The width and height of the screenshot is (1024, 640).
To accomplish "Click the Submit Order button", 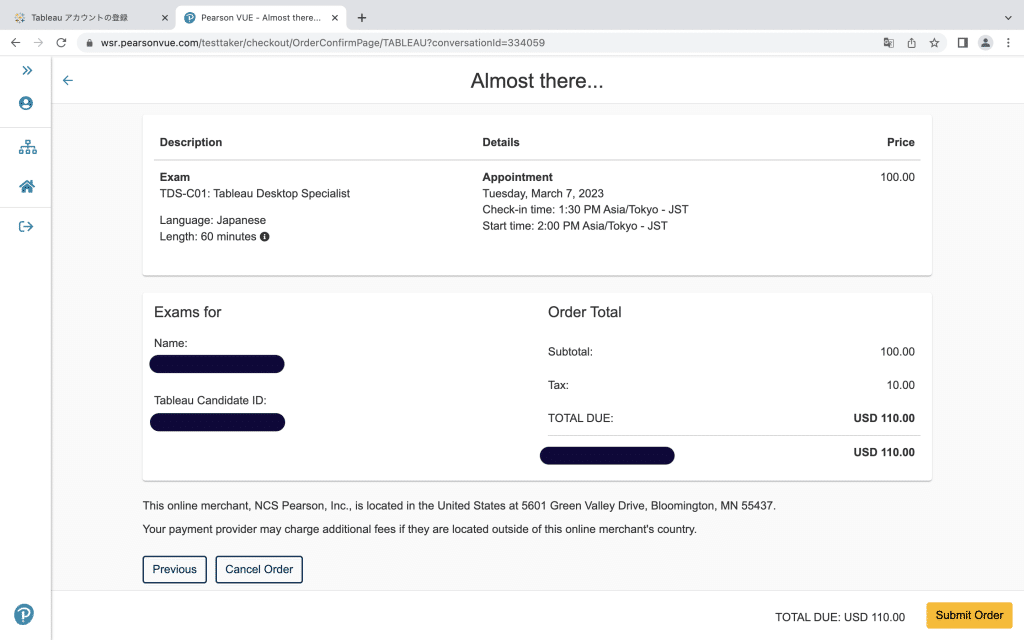I will [969, 615].
